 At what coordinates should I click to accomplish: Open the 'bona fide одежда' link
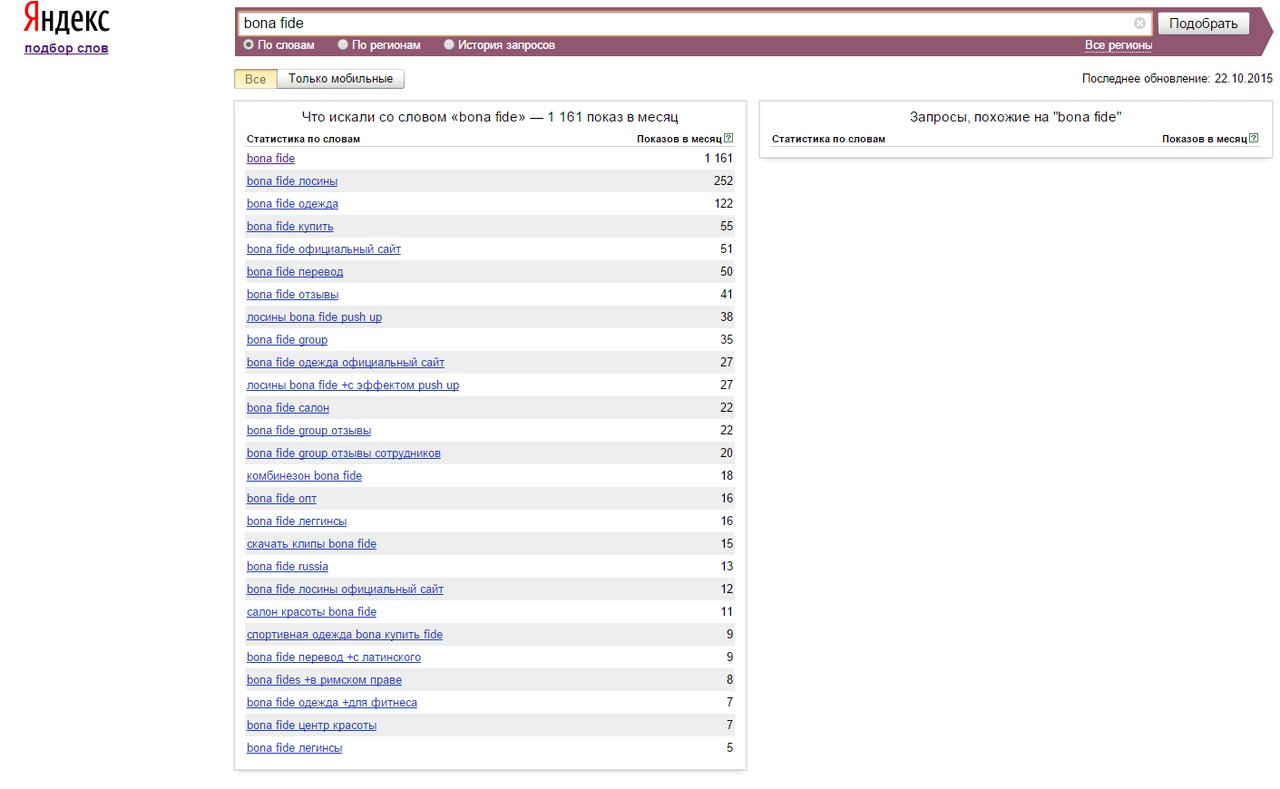292,204
